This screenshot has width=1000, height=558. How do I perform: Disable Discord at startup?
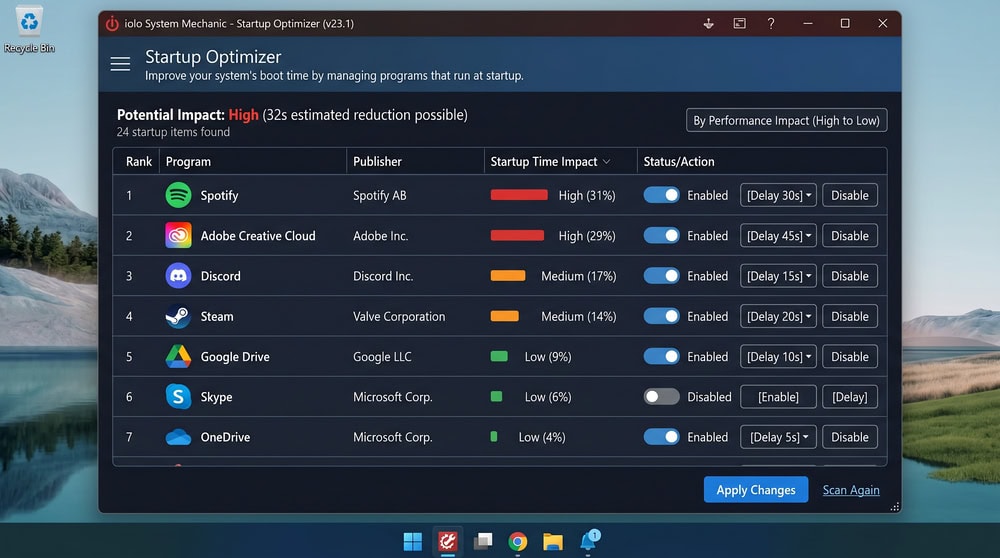point(849,275)
